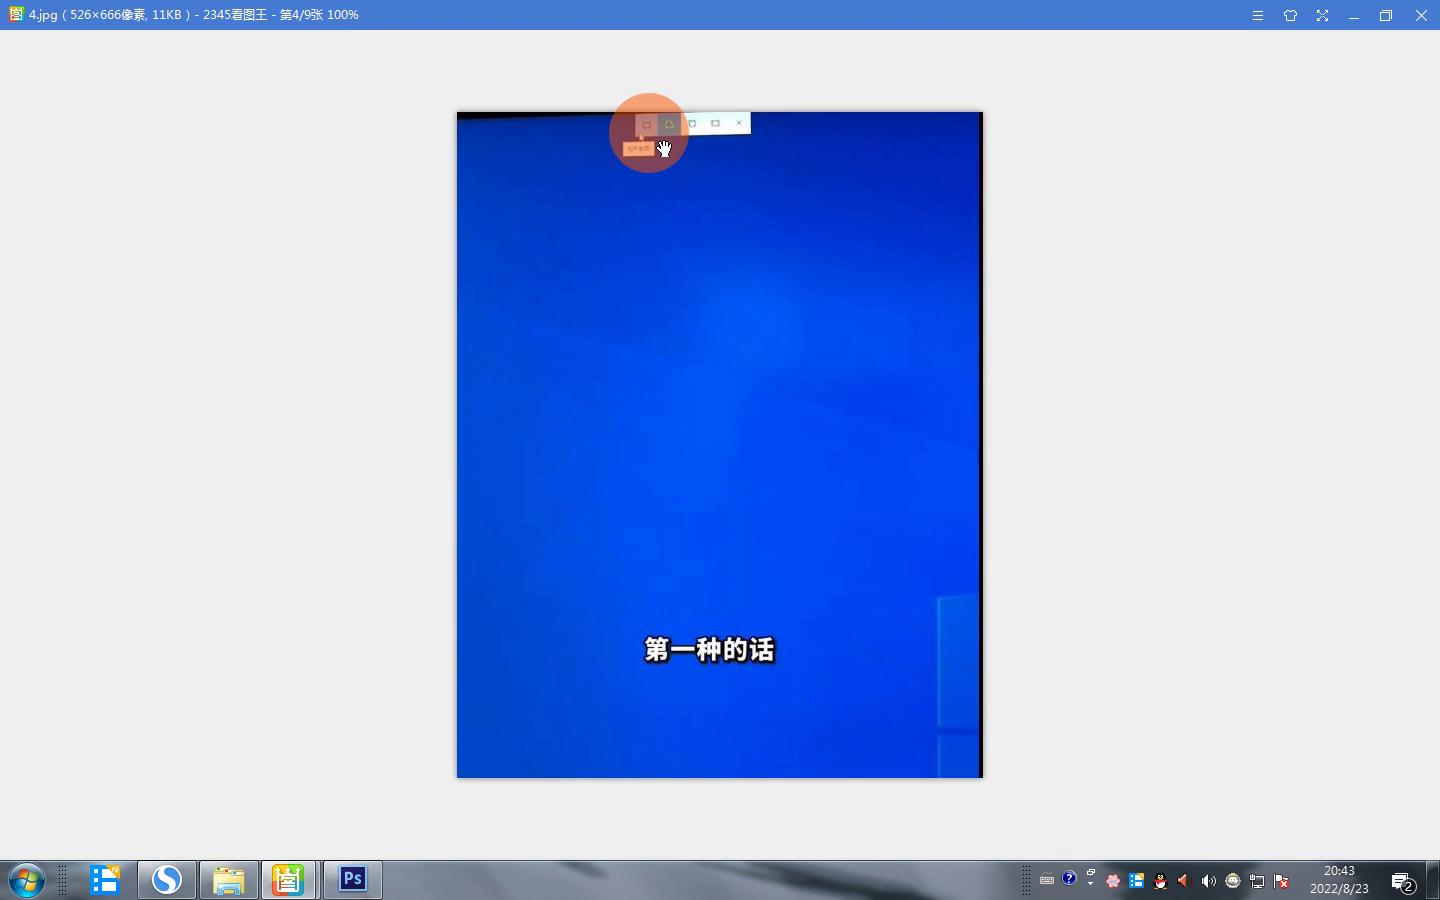The image size is (1440, 900).
Task: Open Action Center flag with red X
Action: coord(1281,881)
